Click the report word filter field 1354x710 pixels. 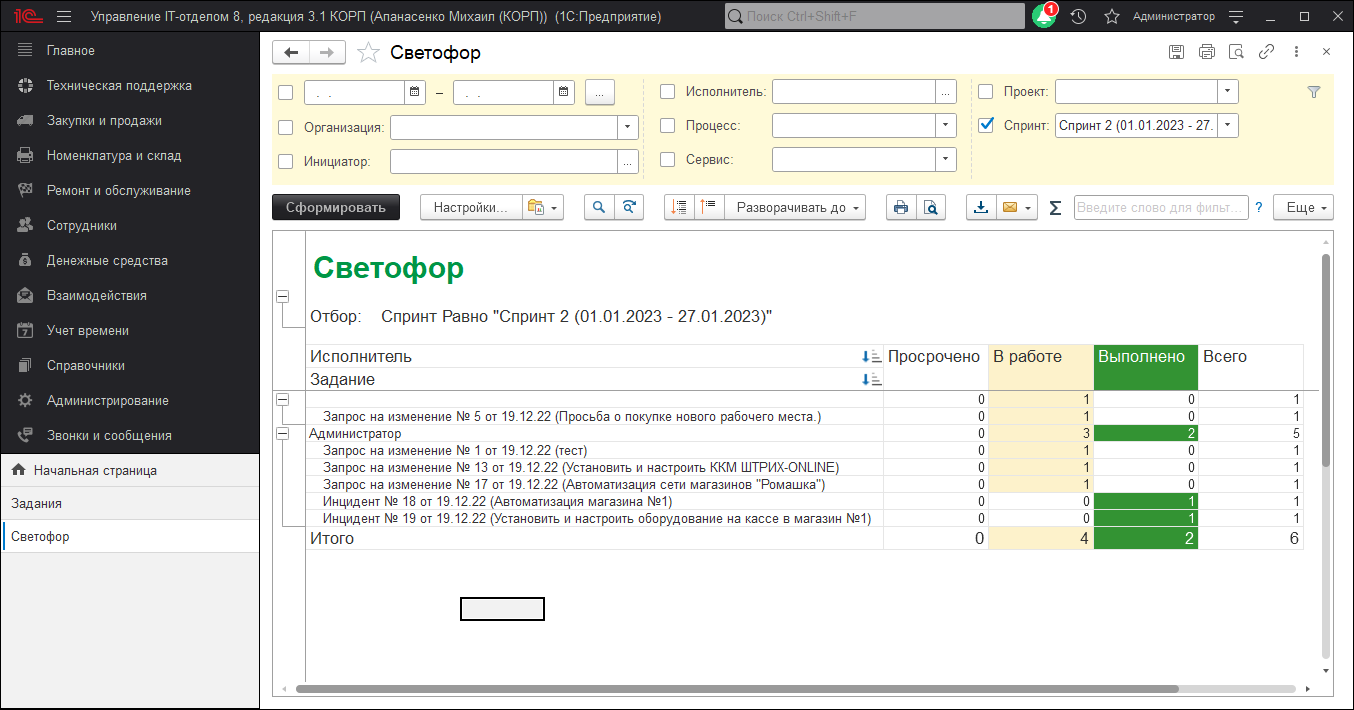point(1160,207)
